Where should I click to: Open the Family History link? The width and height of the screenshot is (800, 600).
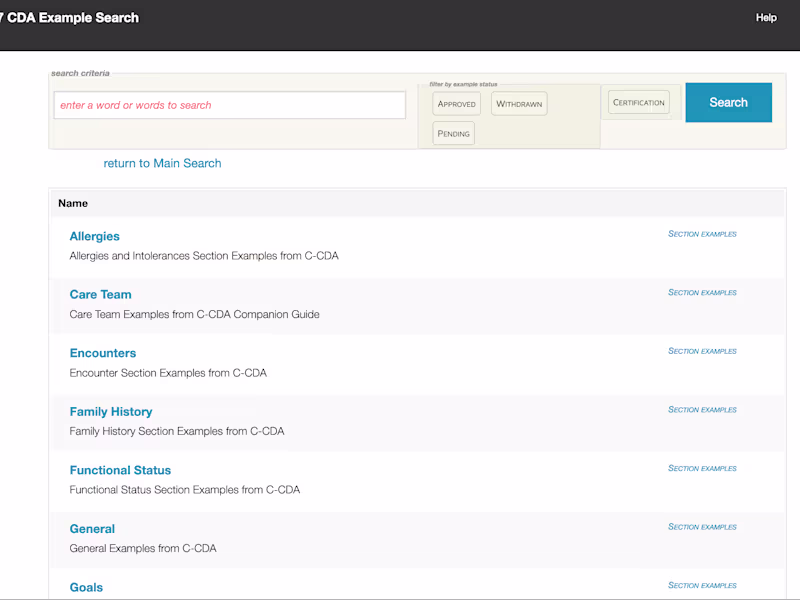click(111, 411)
